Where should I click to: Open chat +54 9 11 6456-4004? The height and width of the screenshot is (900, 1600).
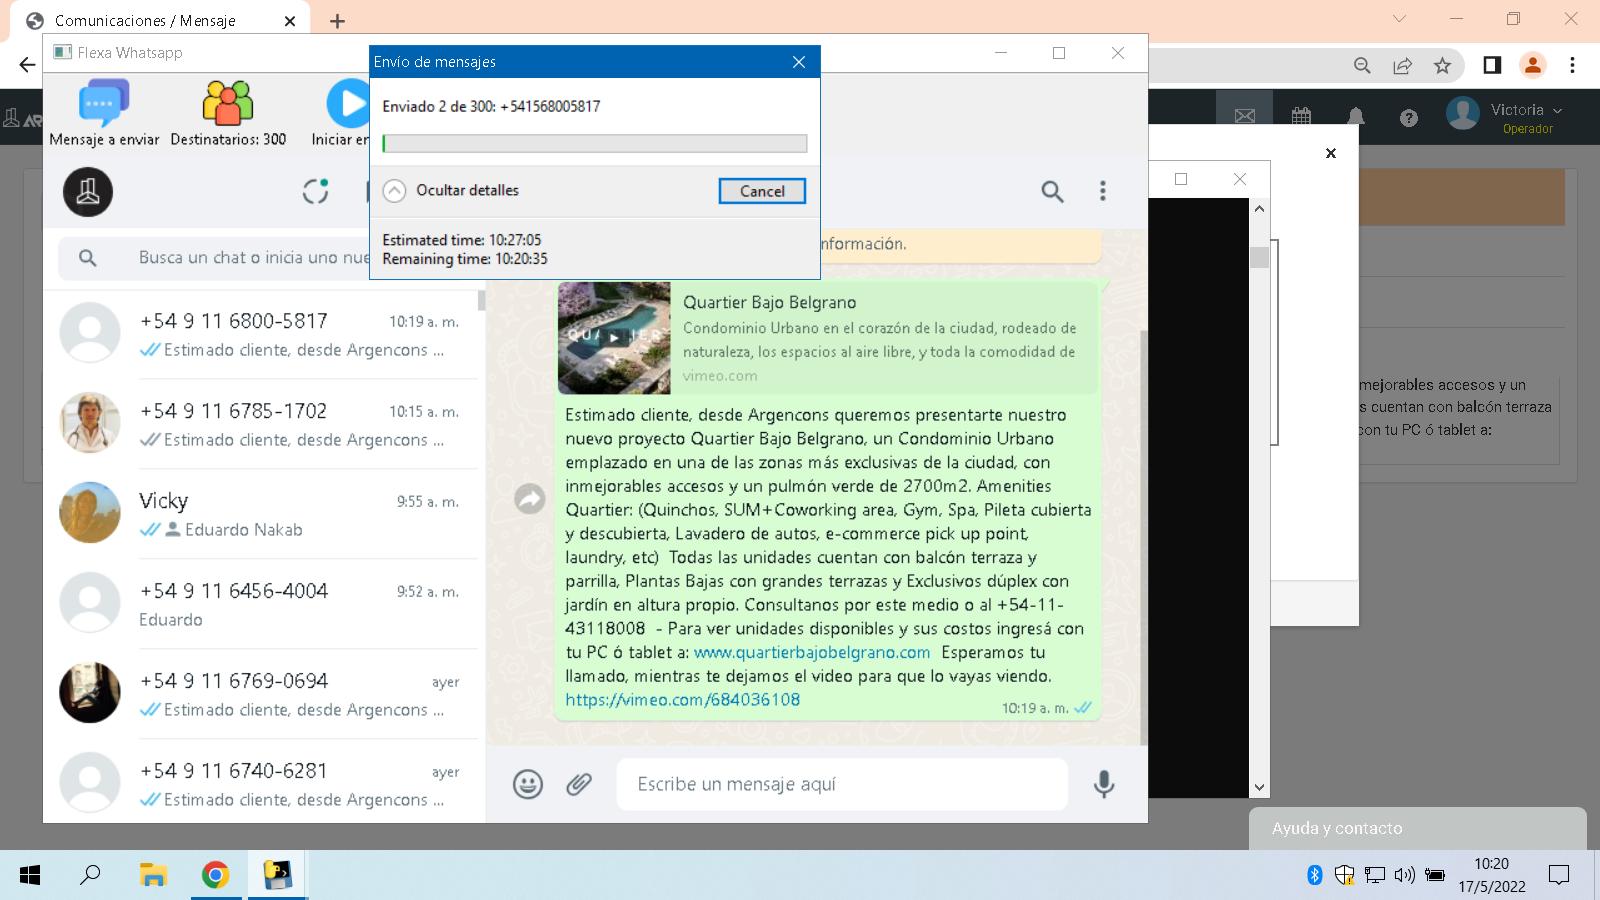coord(262,604)
